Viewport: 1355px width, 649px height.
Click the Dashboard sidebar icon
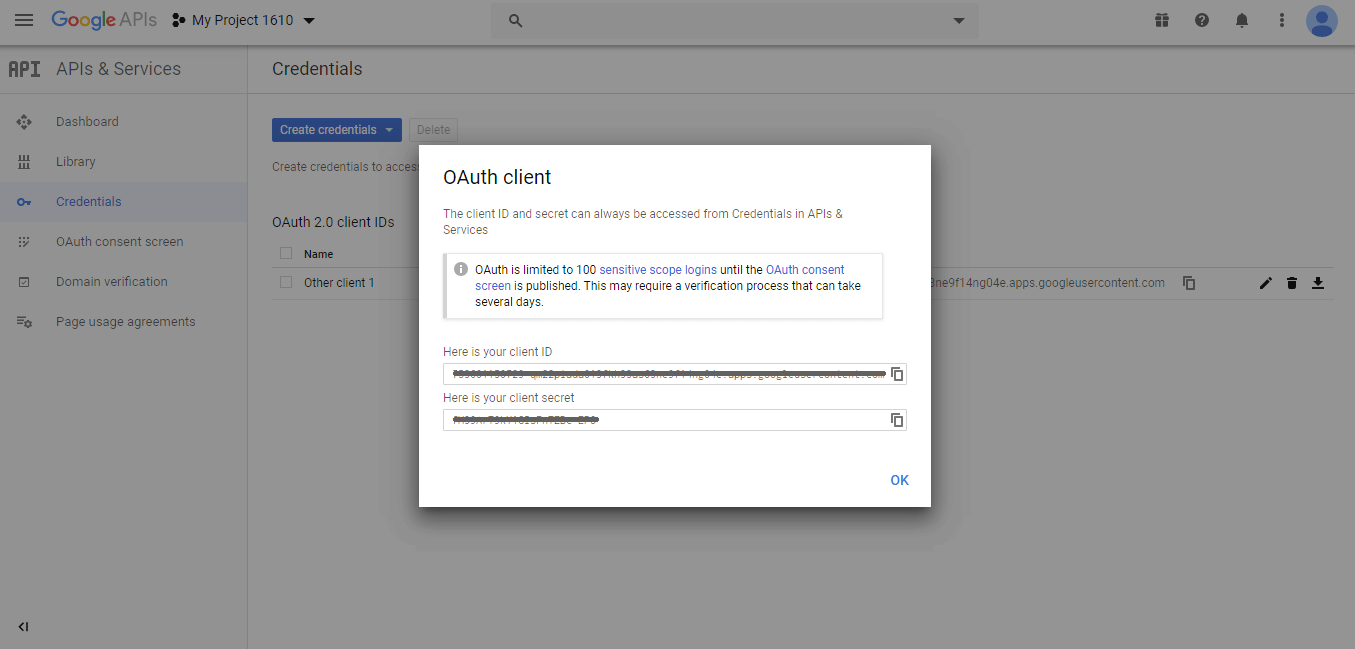point(24,122)
